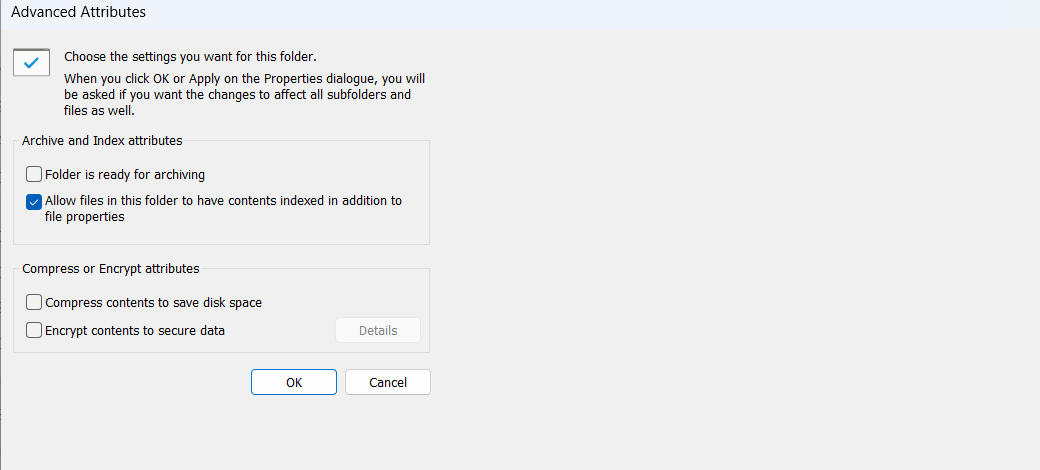This screenshot has width=1040, height=470.
Task: Click the 'Compress contents to save disk space' label
Action: [153, 303]
